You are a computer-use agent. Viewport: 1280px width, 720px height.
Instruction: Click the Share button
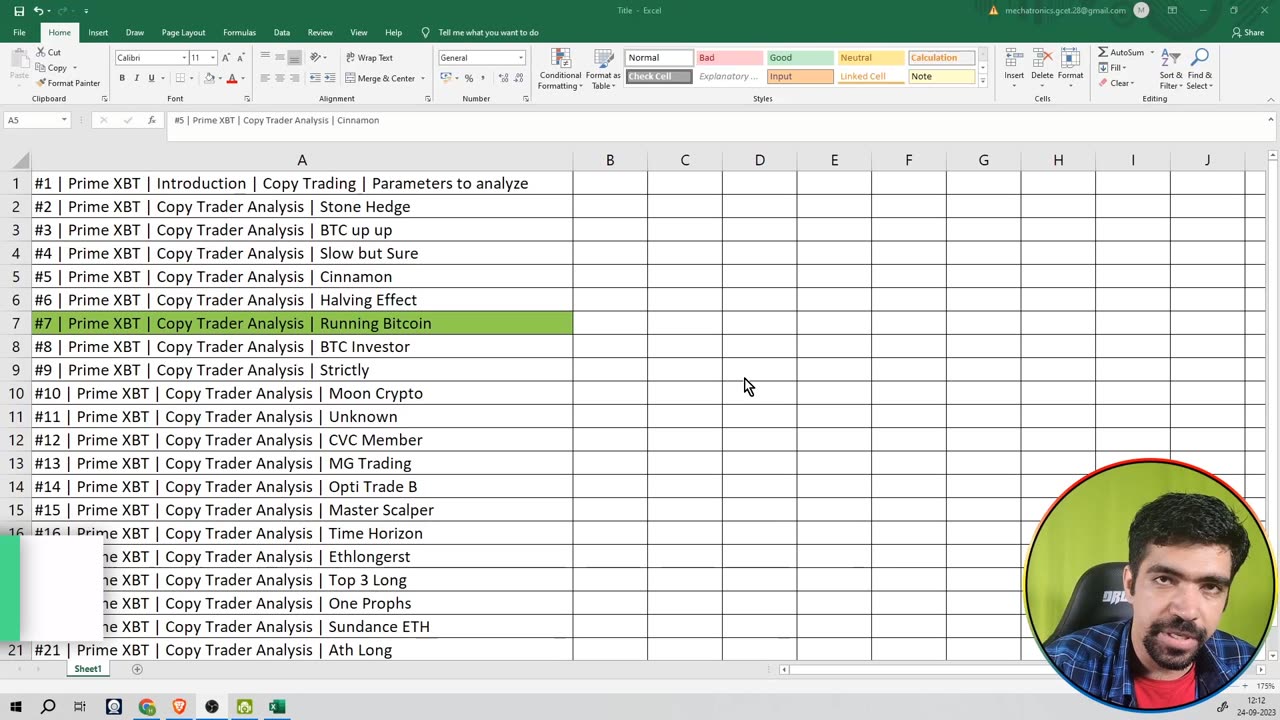(1248, 32)
